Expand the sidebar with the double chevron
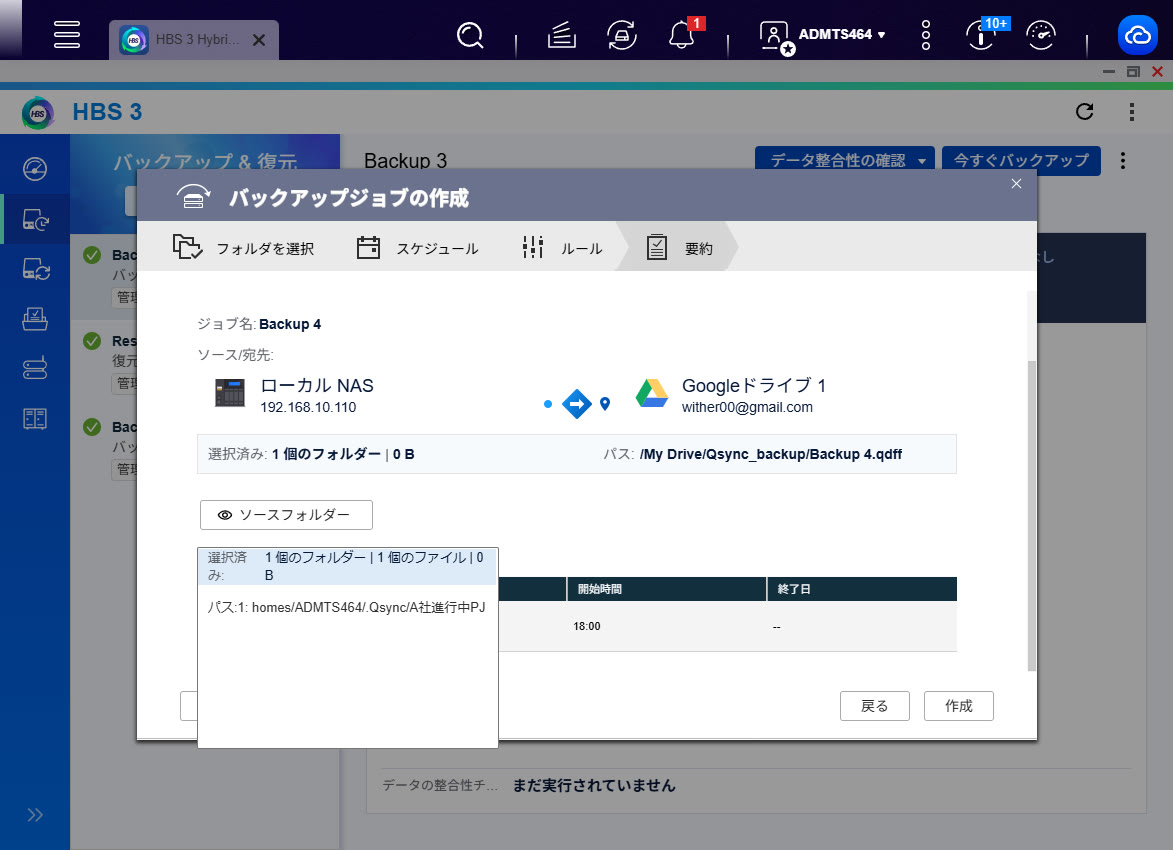Viewport: 1173px width, 850px height. [x=35, y=814]
